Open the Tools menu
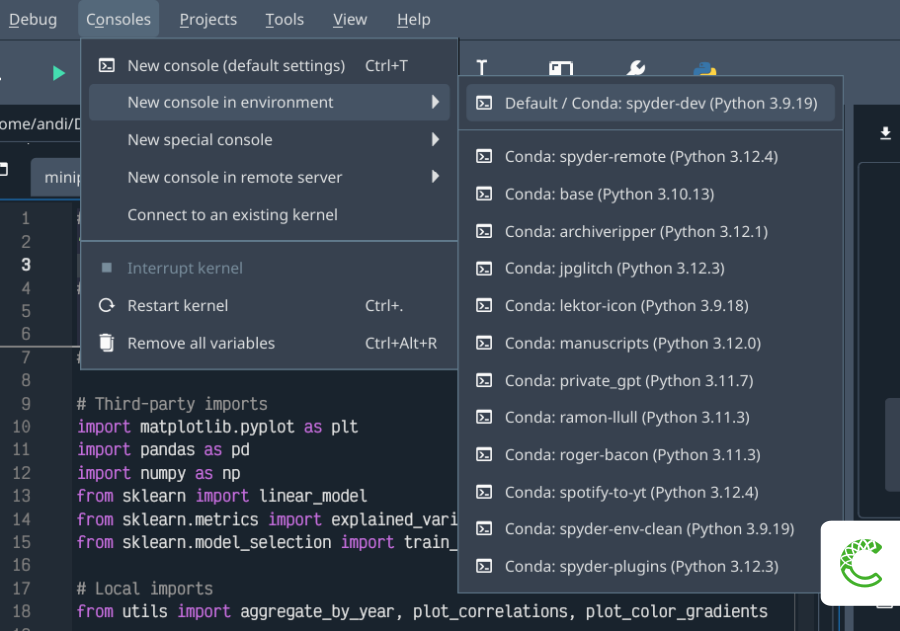The height and width of the screenshot is (631, 900). pyautogui.click(x=284, y=20)
